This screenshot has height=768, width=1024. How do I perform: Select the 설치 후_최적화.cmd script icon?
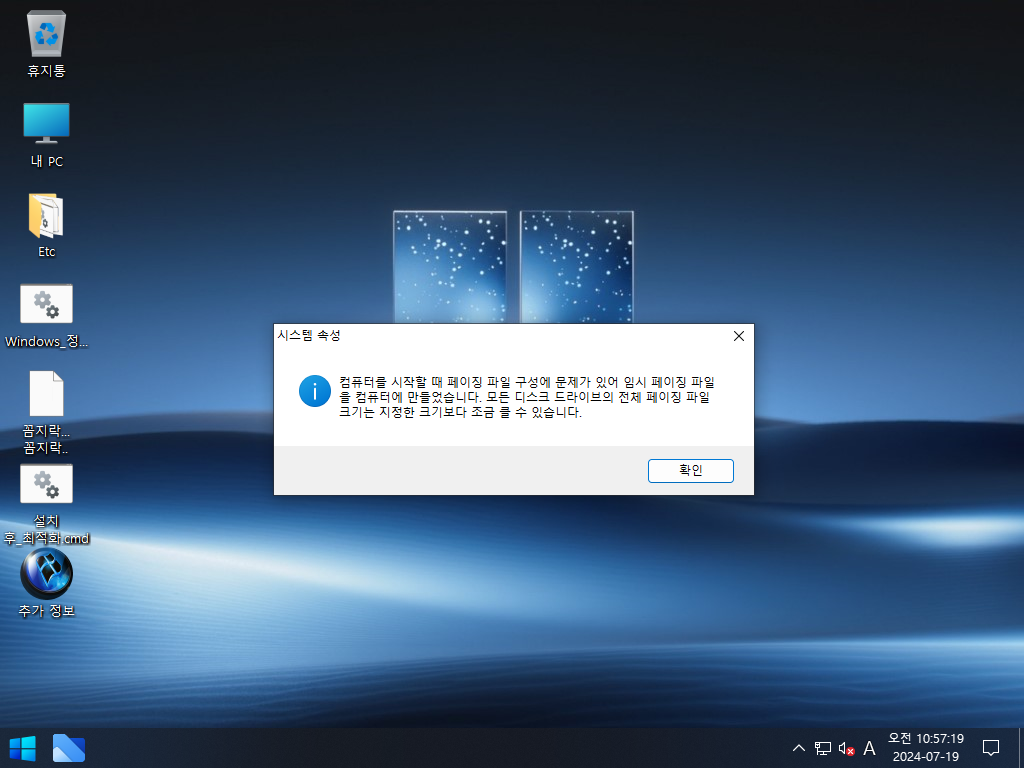coord(46,504)
